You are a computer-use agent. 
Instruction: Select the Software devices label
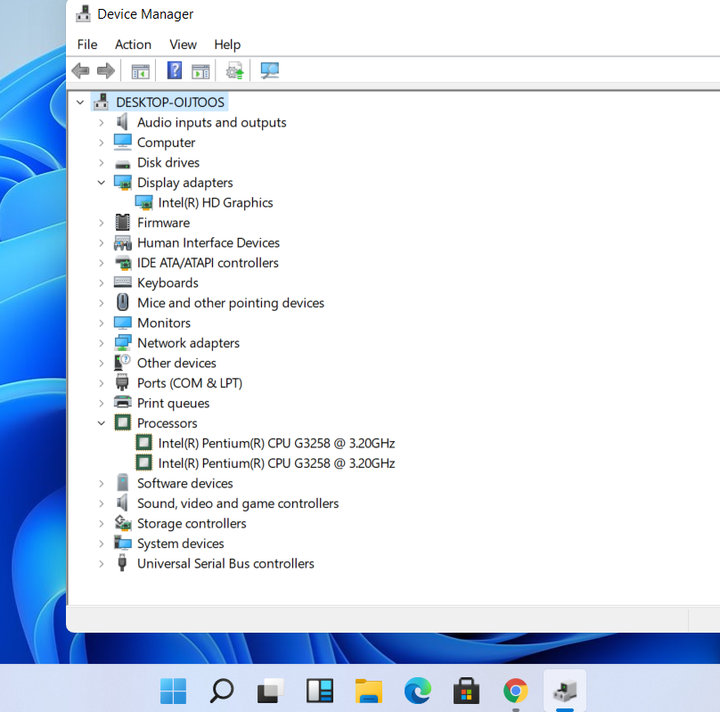coord(185,483)
